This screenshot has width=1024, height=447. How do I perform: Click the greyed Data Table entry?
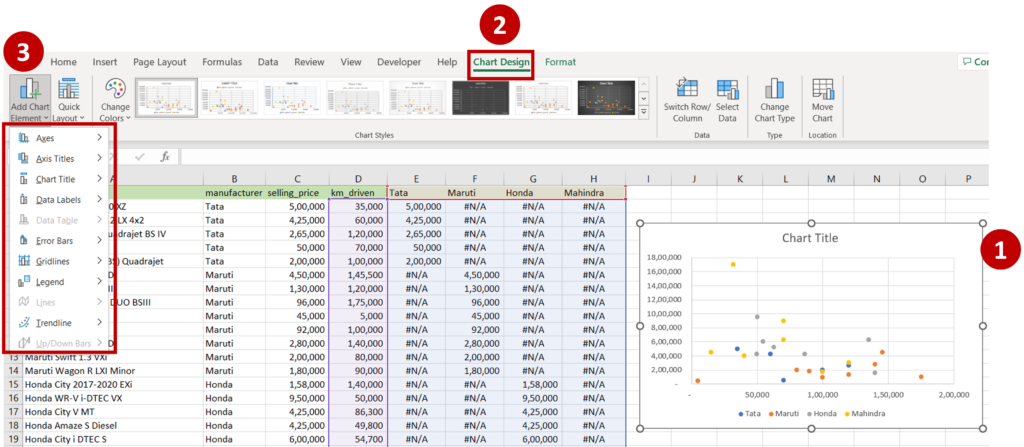pyautogui.click(x=60, y=220)
